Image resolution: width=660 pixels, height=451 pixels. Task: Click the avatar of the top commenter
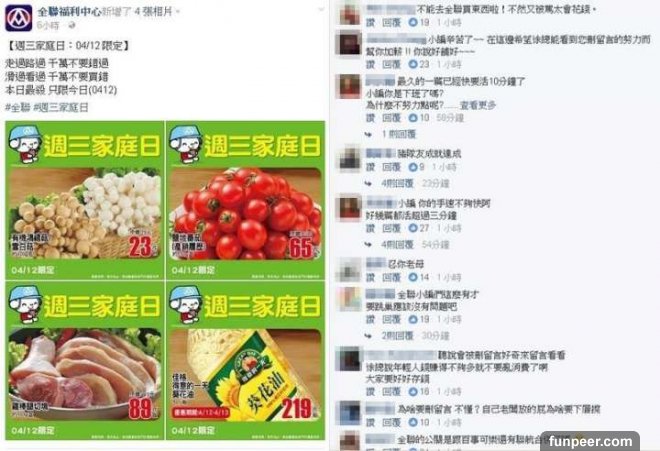(350, 13)
